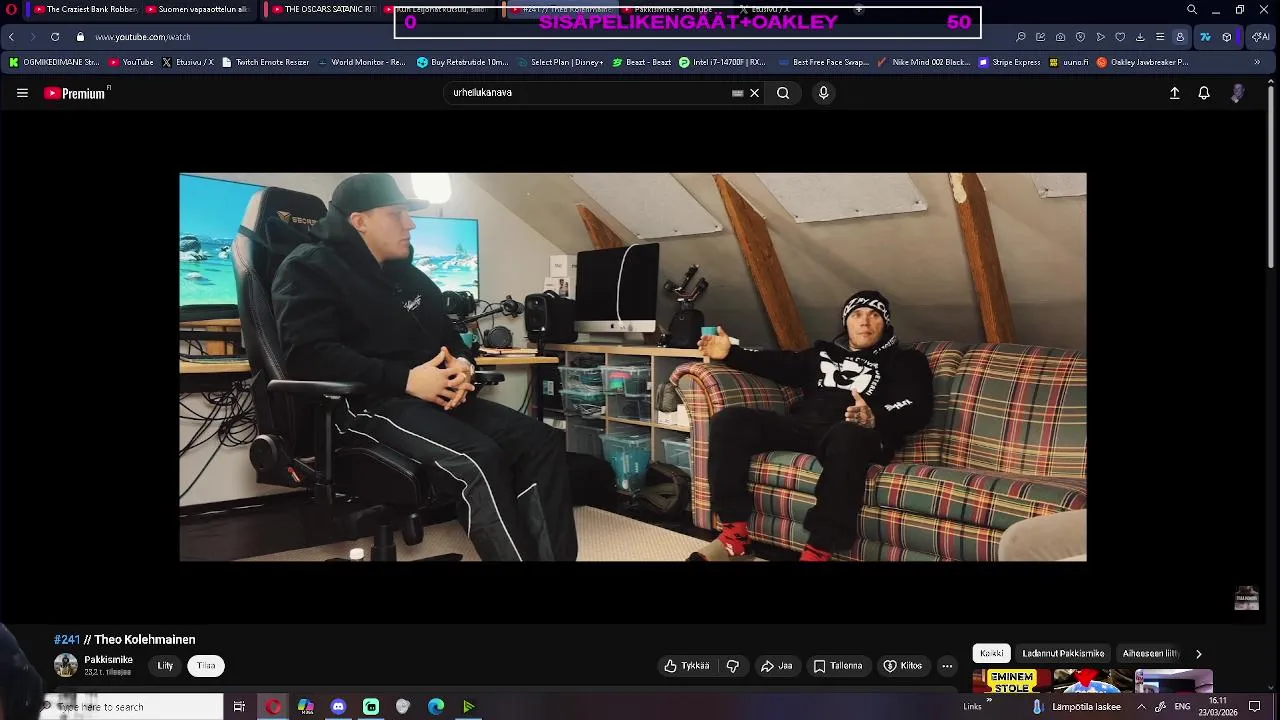Start voice search with the microphone
Screen dimensions: 1280x720
823,93
